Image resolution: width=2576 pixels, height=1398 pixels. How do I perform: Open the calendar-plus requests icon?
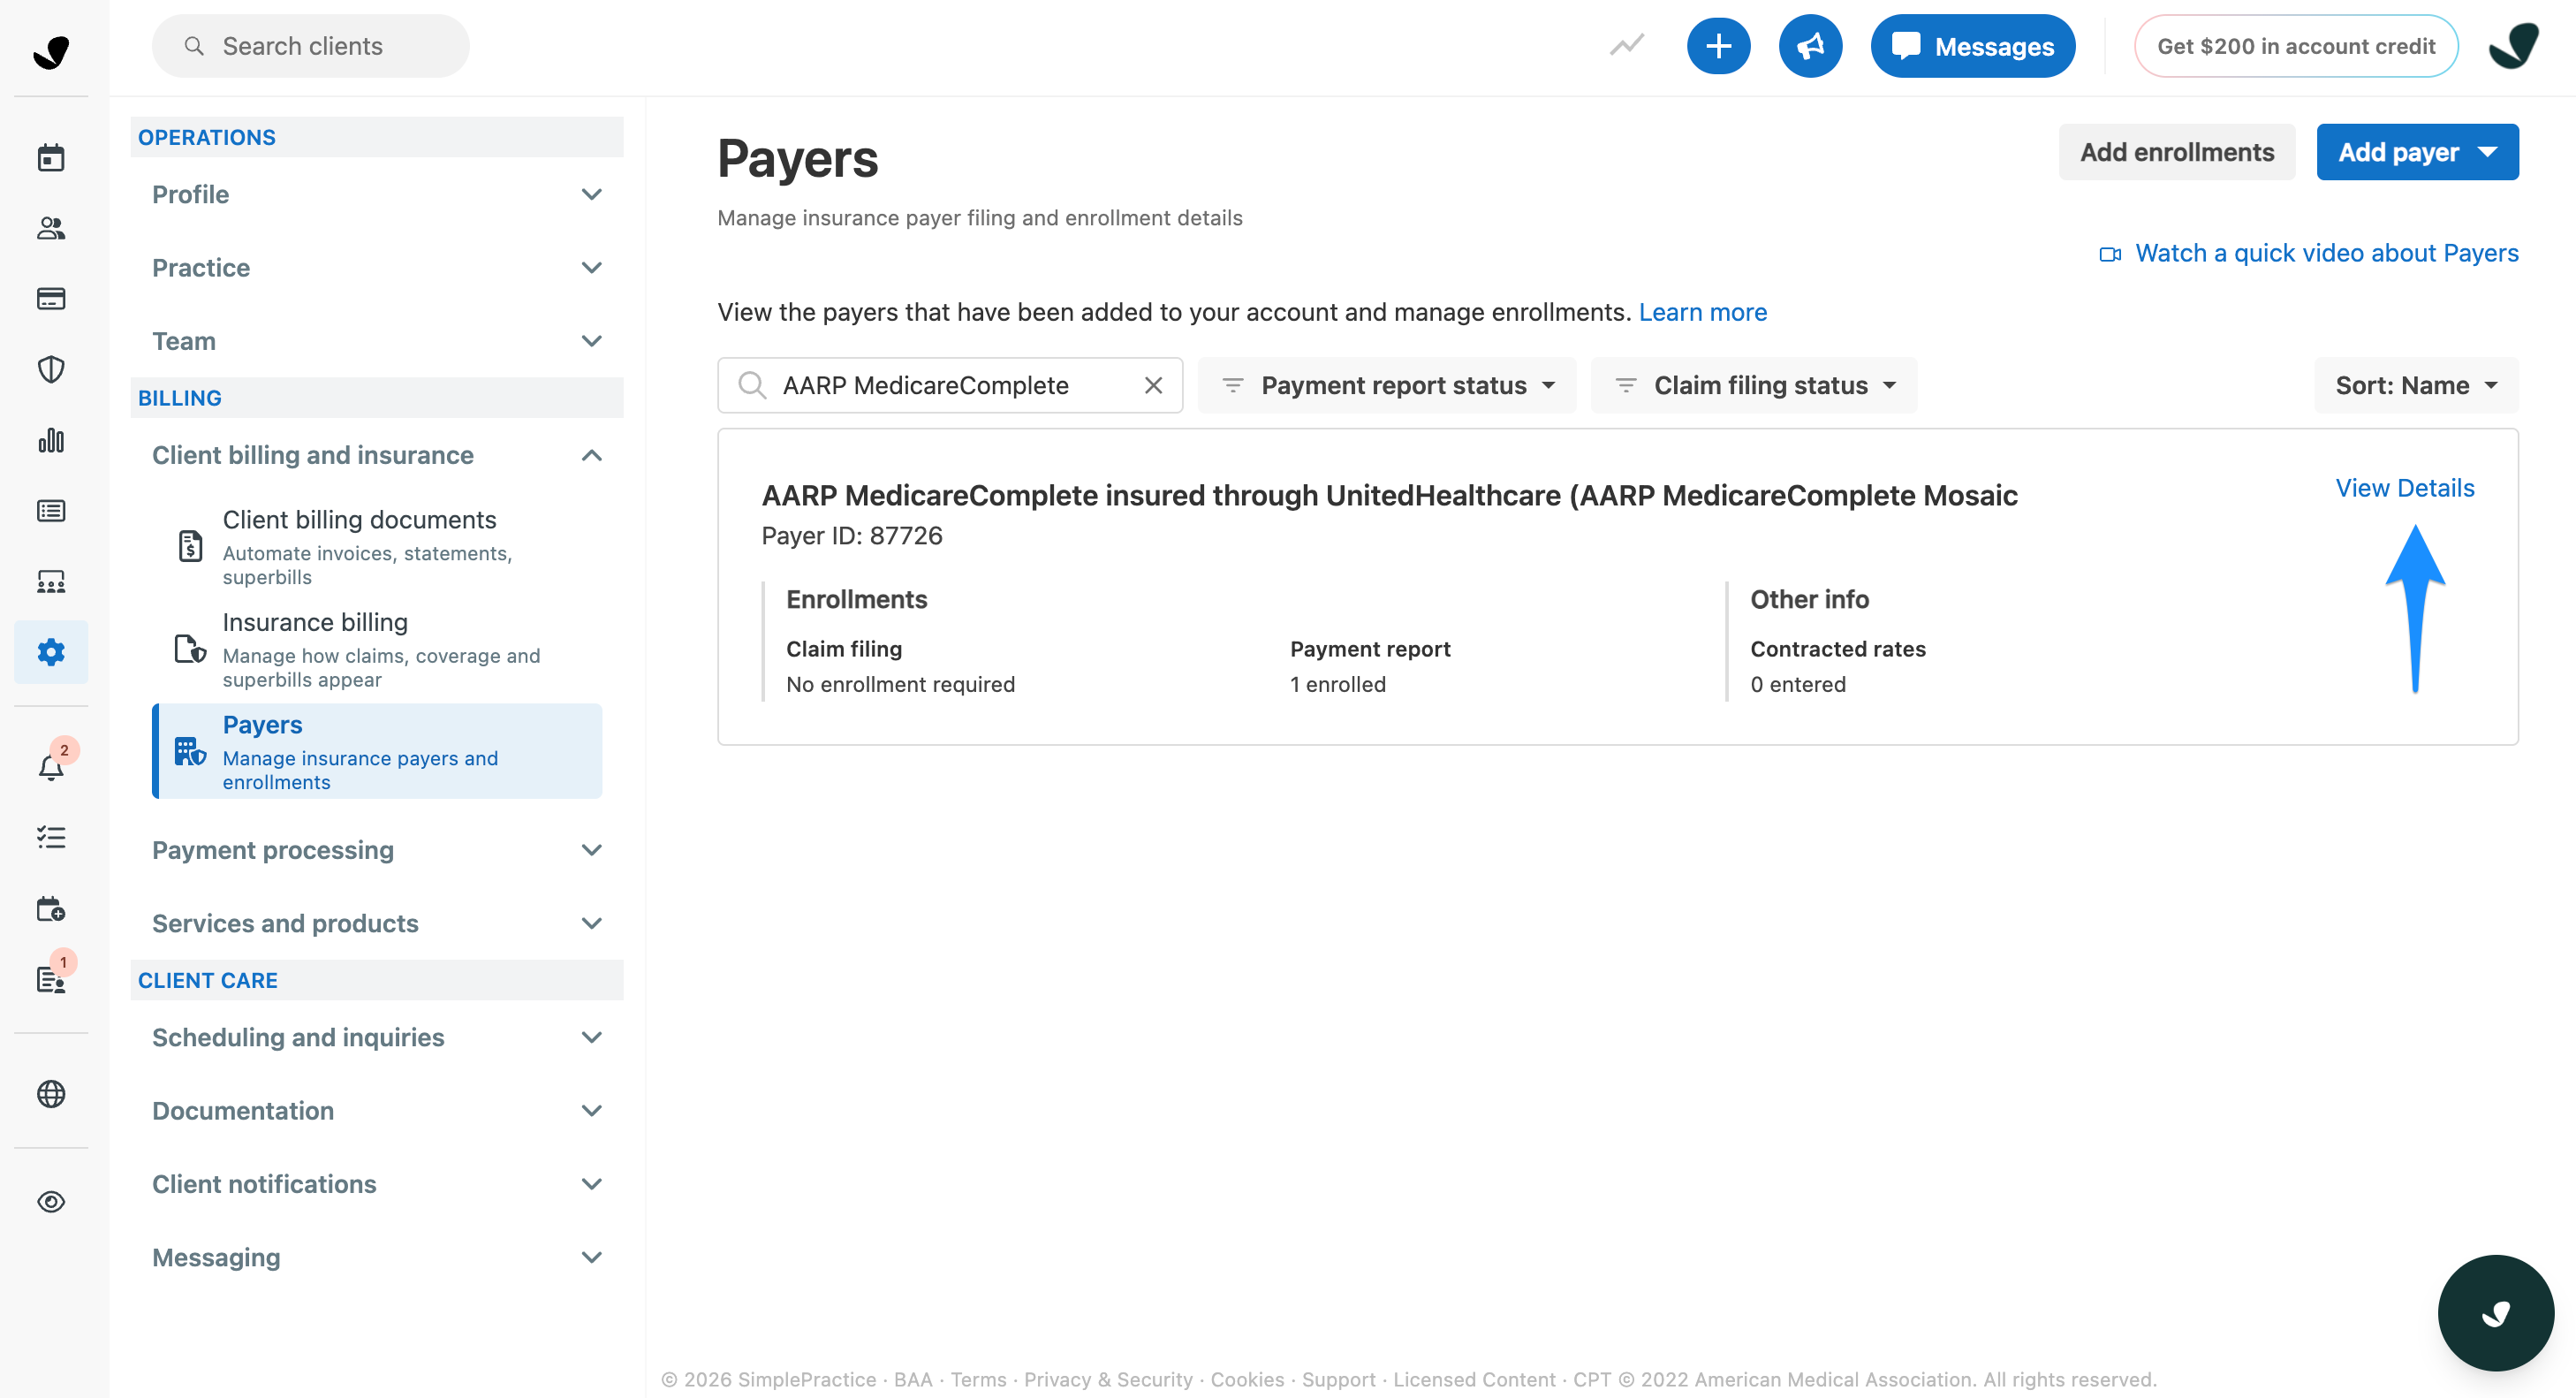51,908
